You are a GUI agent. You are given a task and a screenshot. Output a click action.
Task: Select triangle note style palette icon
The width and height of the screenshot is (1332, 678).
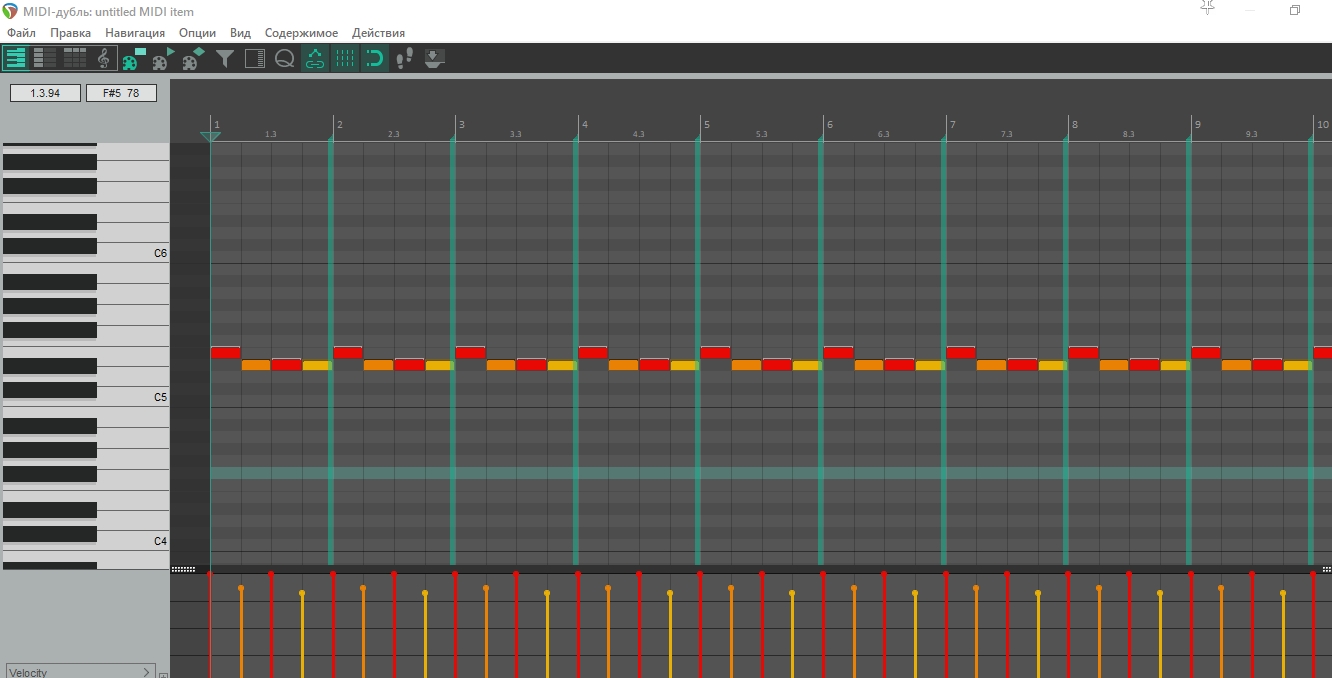point(164,59)
